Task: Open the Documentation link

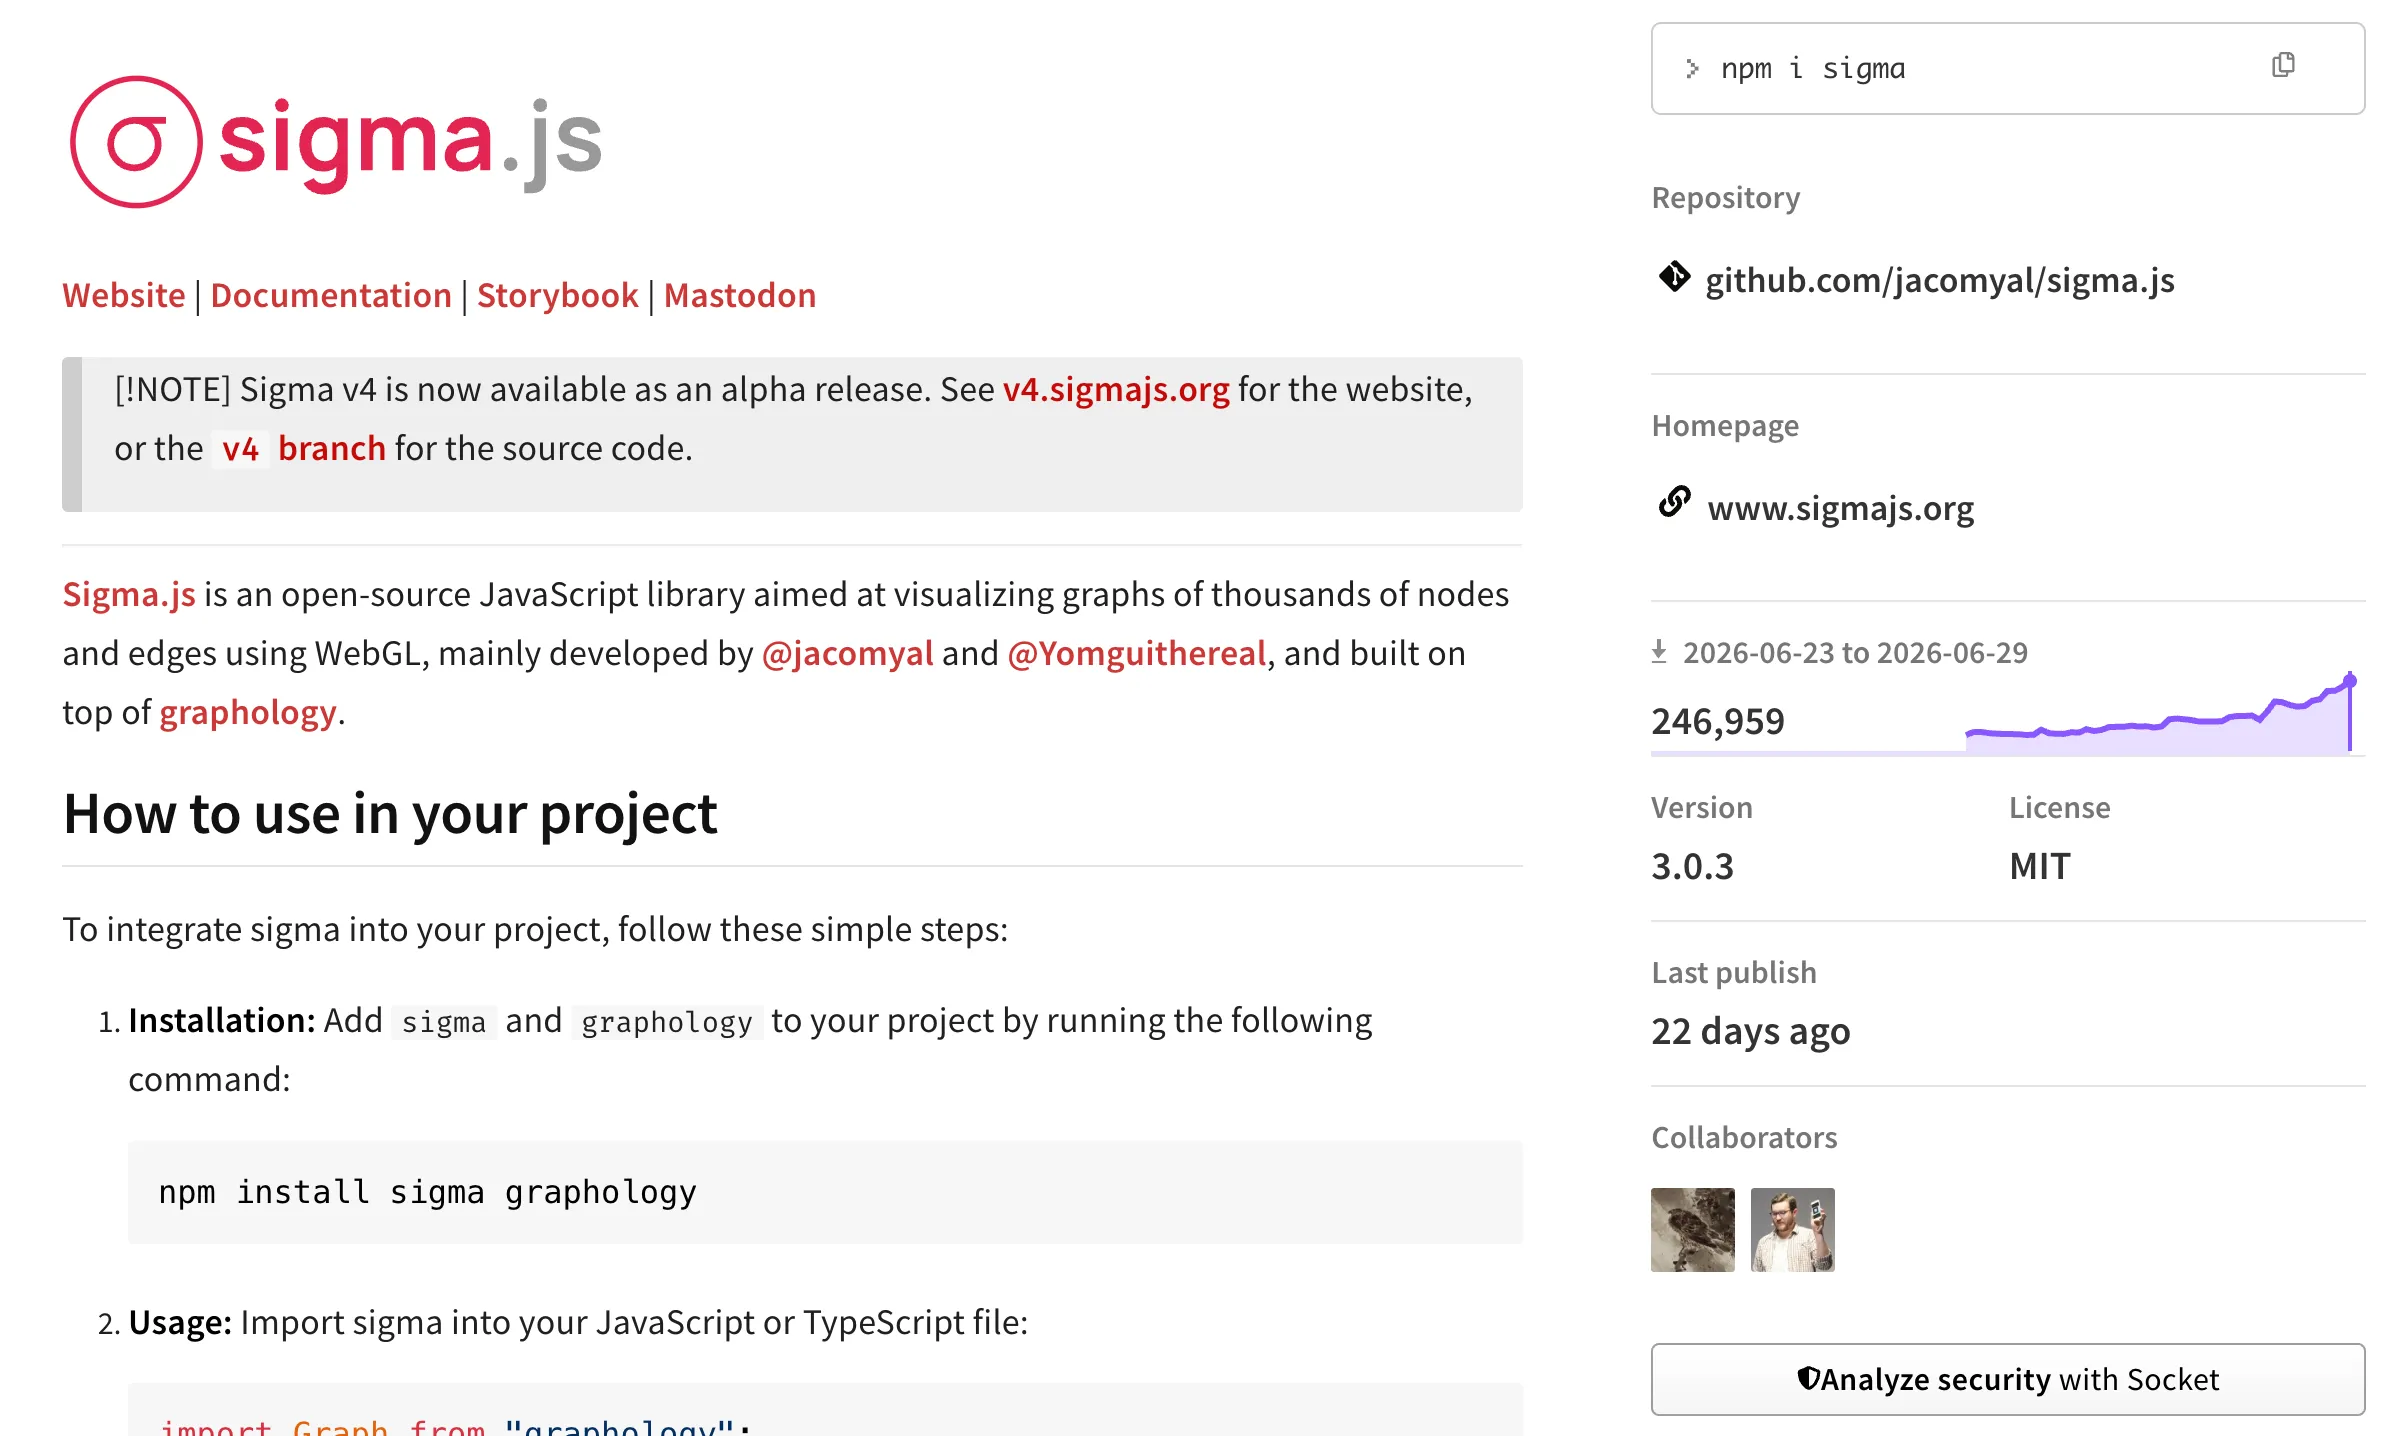Action: (x=331, y=296)
